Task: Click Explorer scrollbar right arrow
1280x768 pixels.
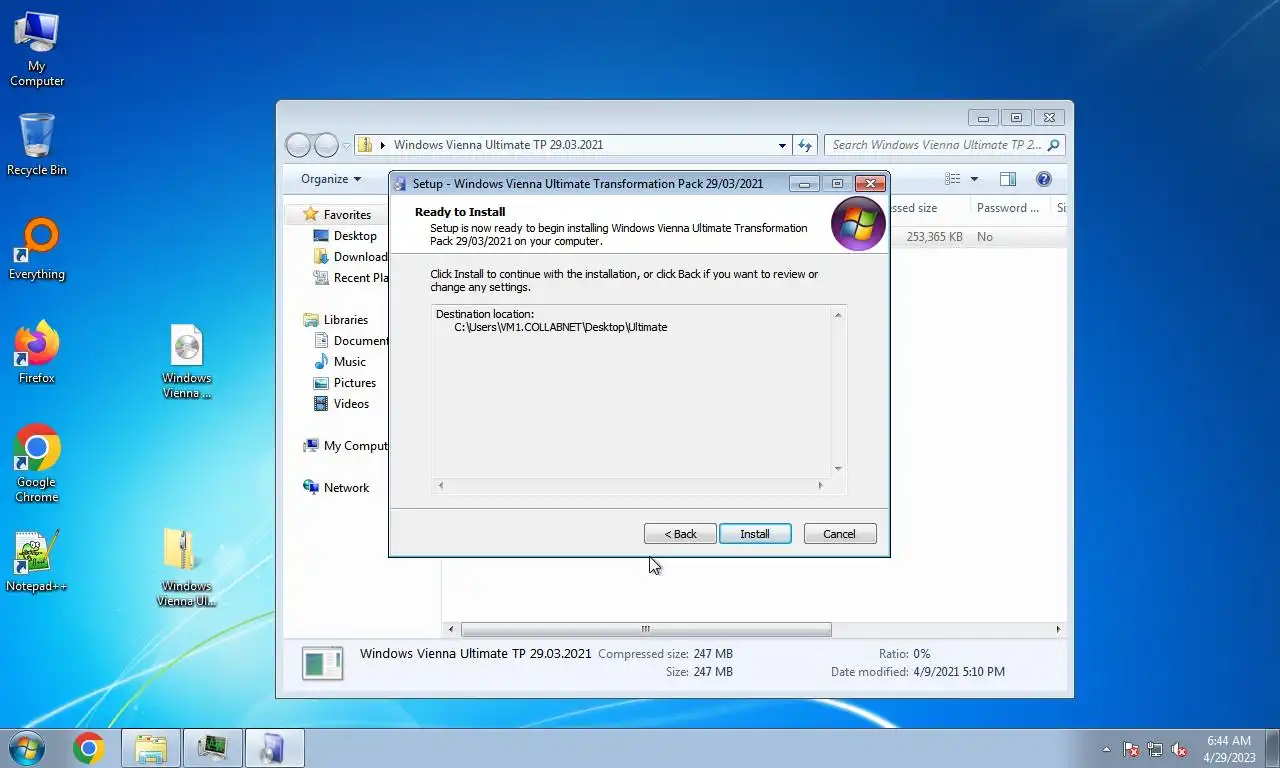Action: (x=1058, y=630)
